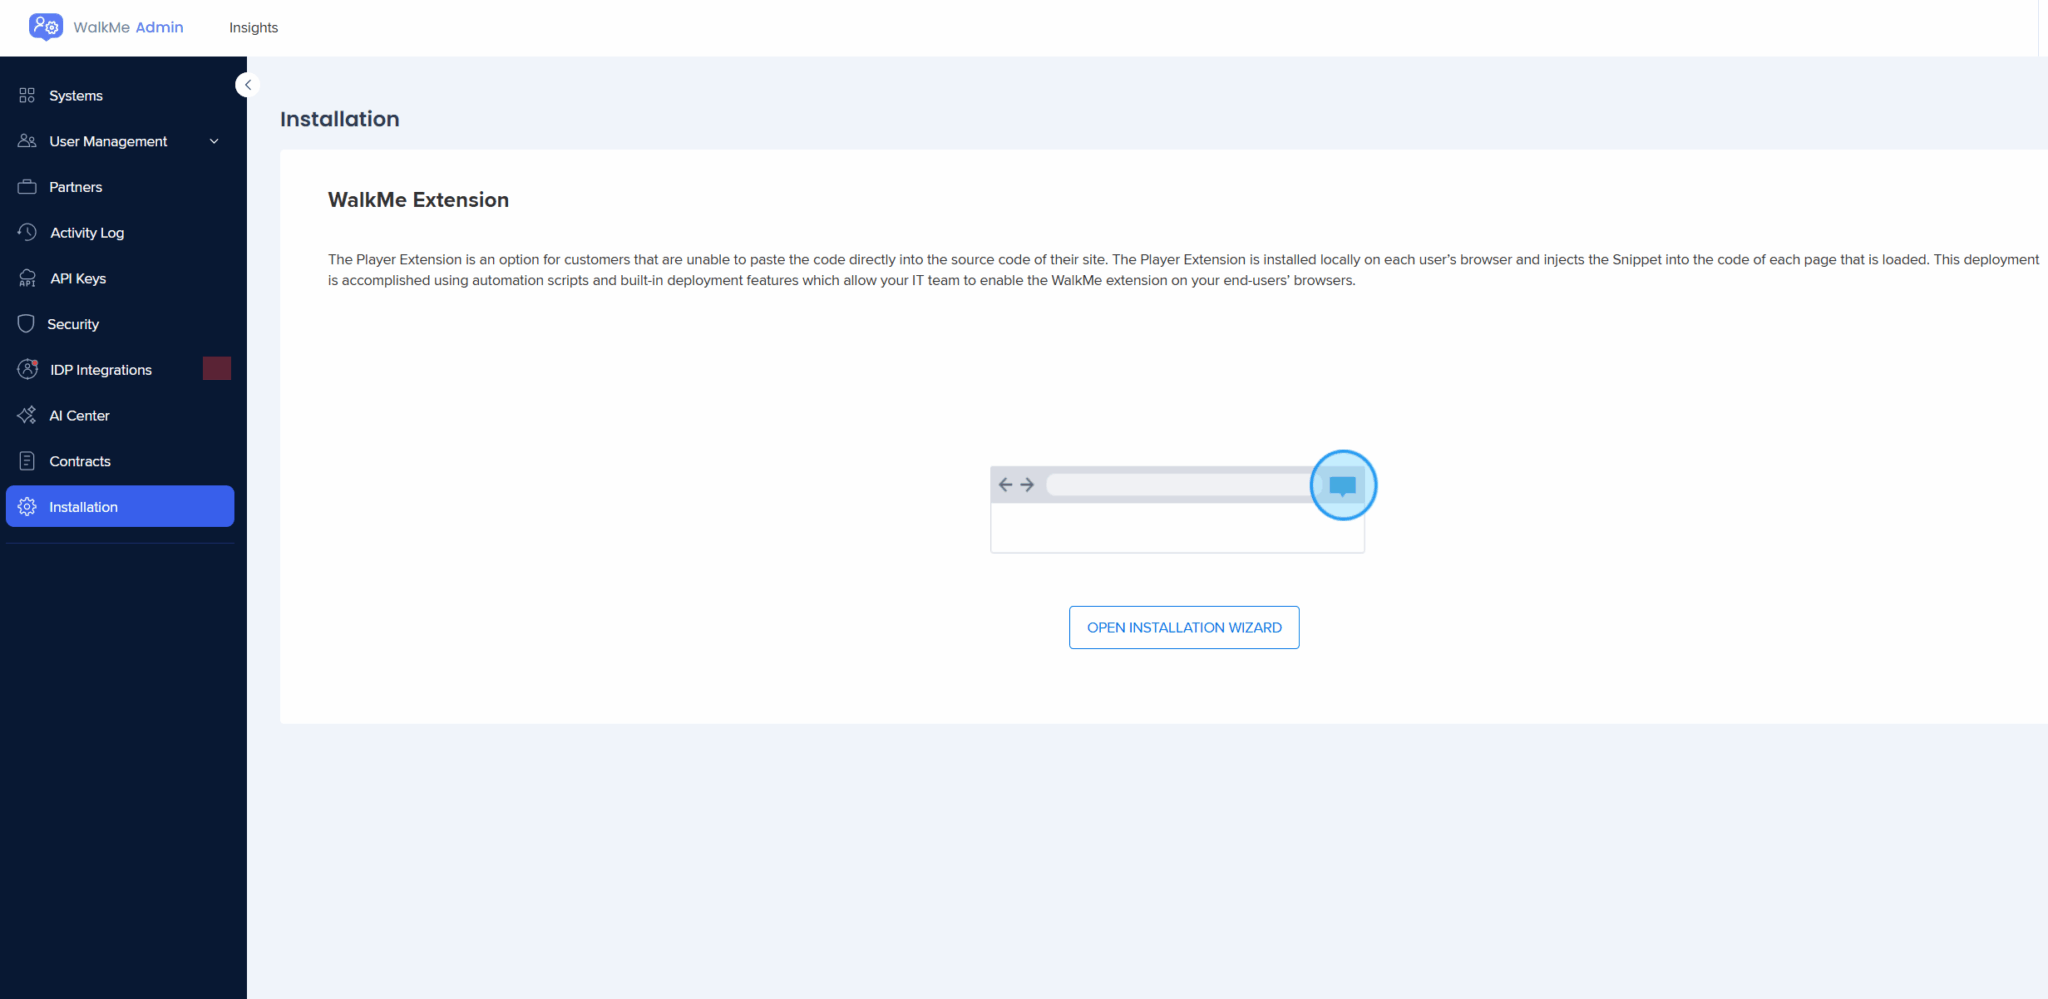This screenshot has width=2048, height=999.
Task: Click the API Keys icon in sidebar
Action: click(x=28, y=278)
